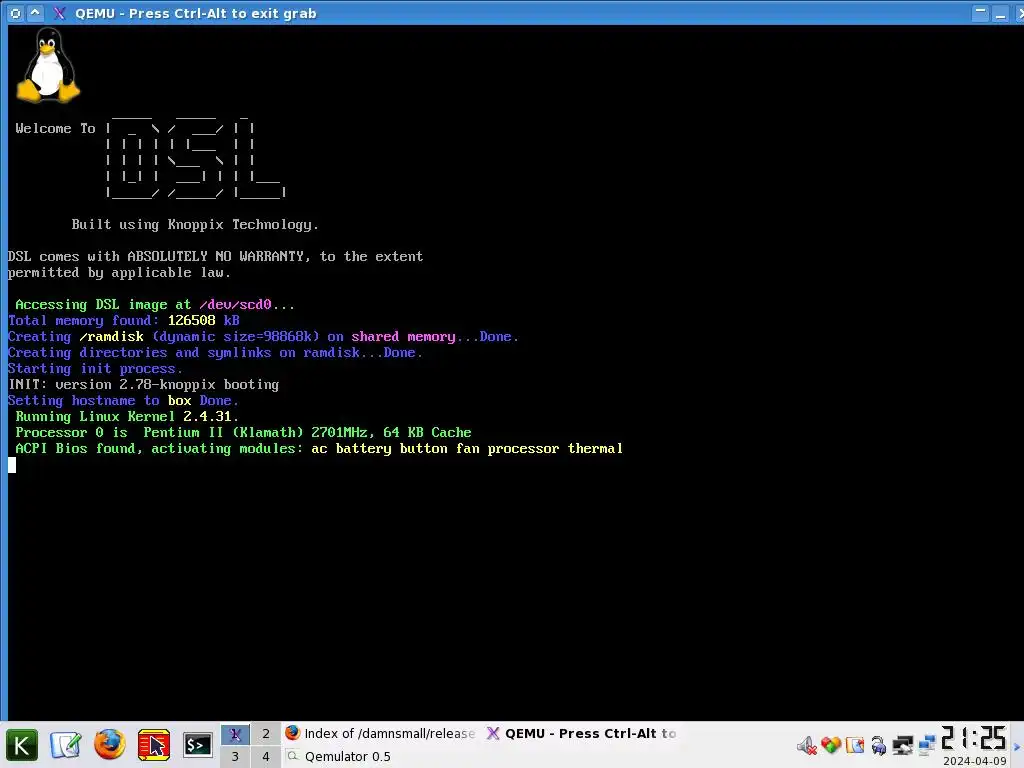
Task: Open the KDE K menu launcher
Action: (22, 745)
